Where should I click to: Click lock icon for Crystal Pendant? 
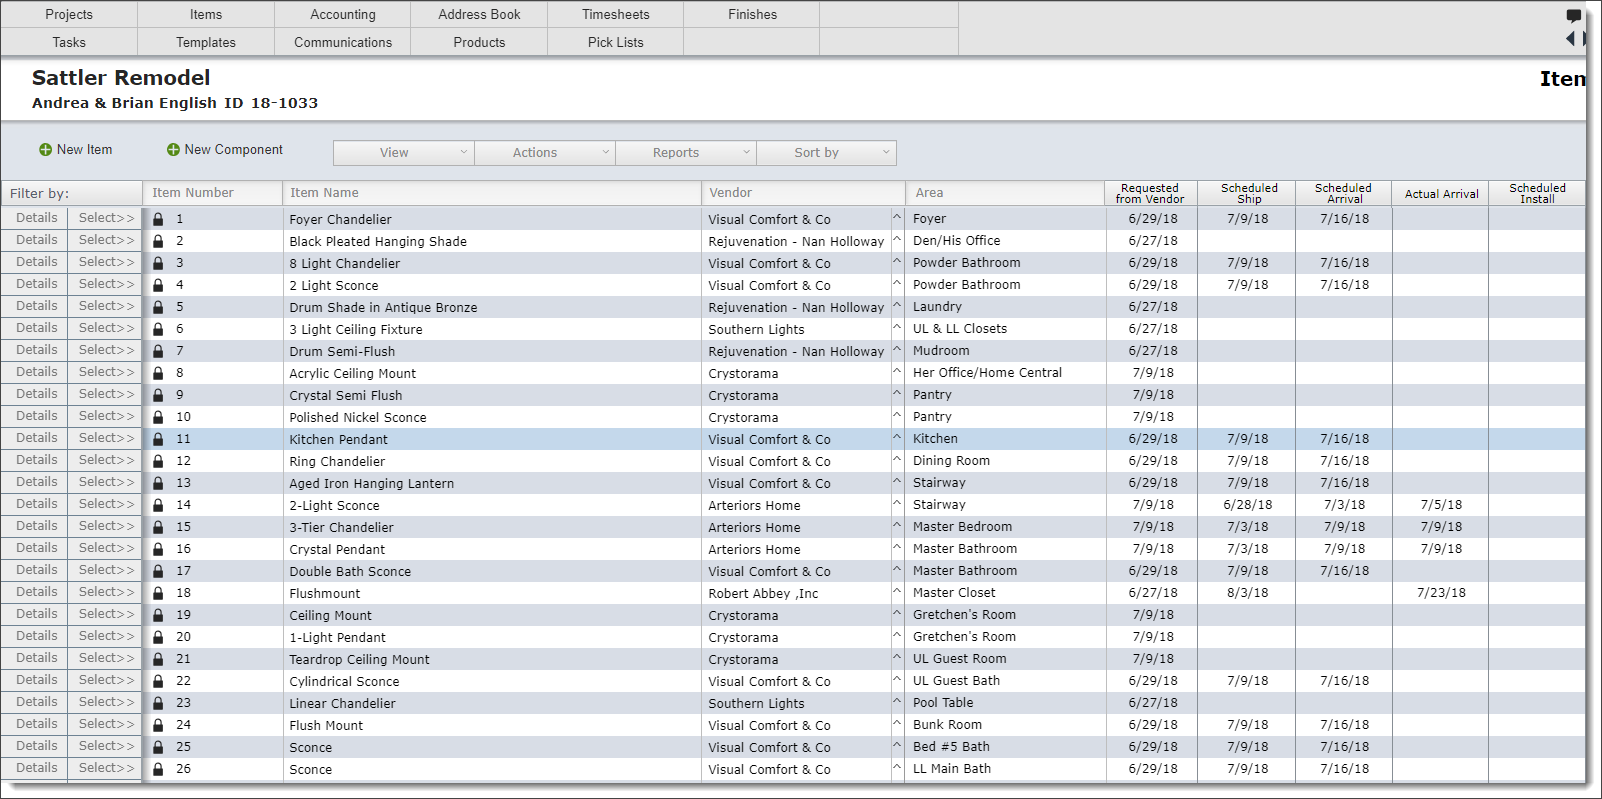coord(158,549)
